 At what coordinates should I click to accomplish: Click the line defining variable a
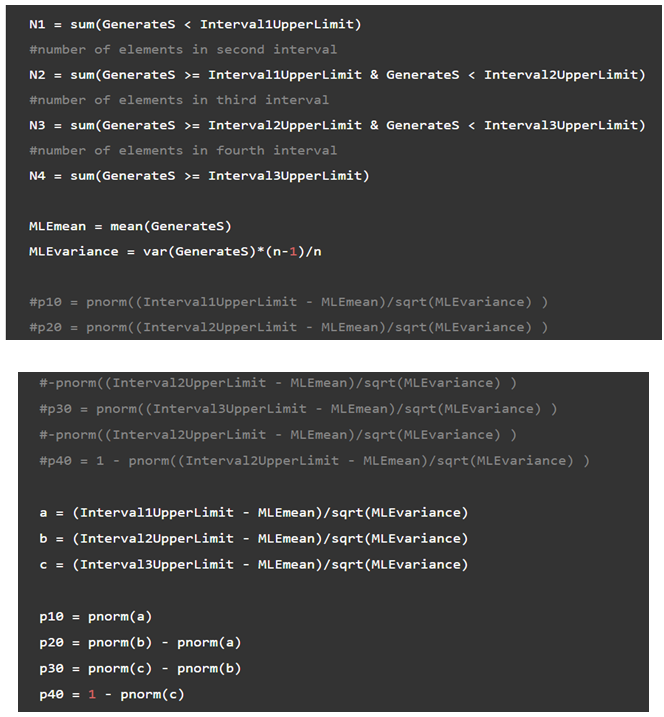pyautogui.click(x=253, y=512)
